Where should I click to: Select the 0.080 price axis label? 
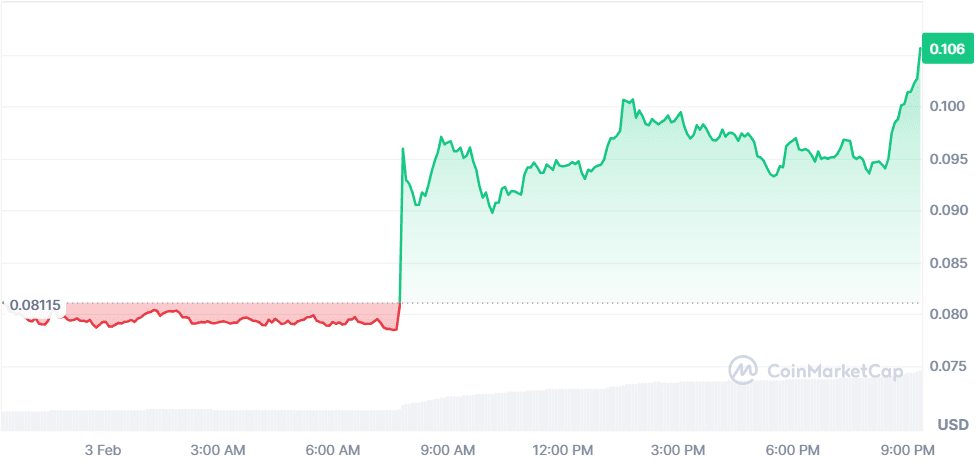point(946,315)
